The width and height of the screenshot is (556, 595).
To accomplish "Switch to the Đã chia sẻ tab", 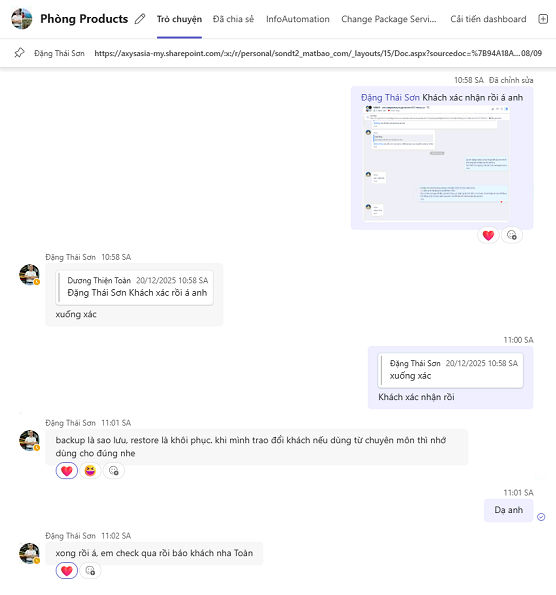I will click(x=233, y=19).
